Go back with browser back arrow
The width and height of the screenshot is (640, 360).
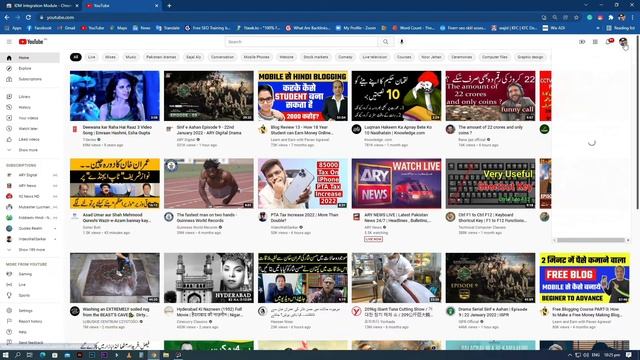[x=7, y=17]
